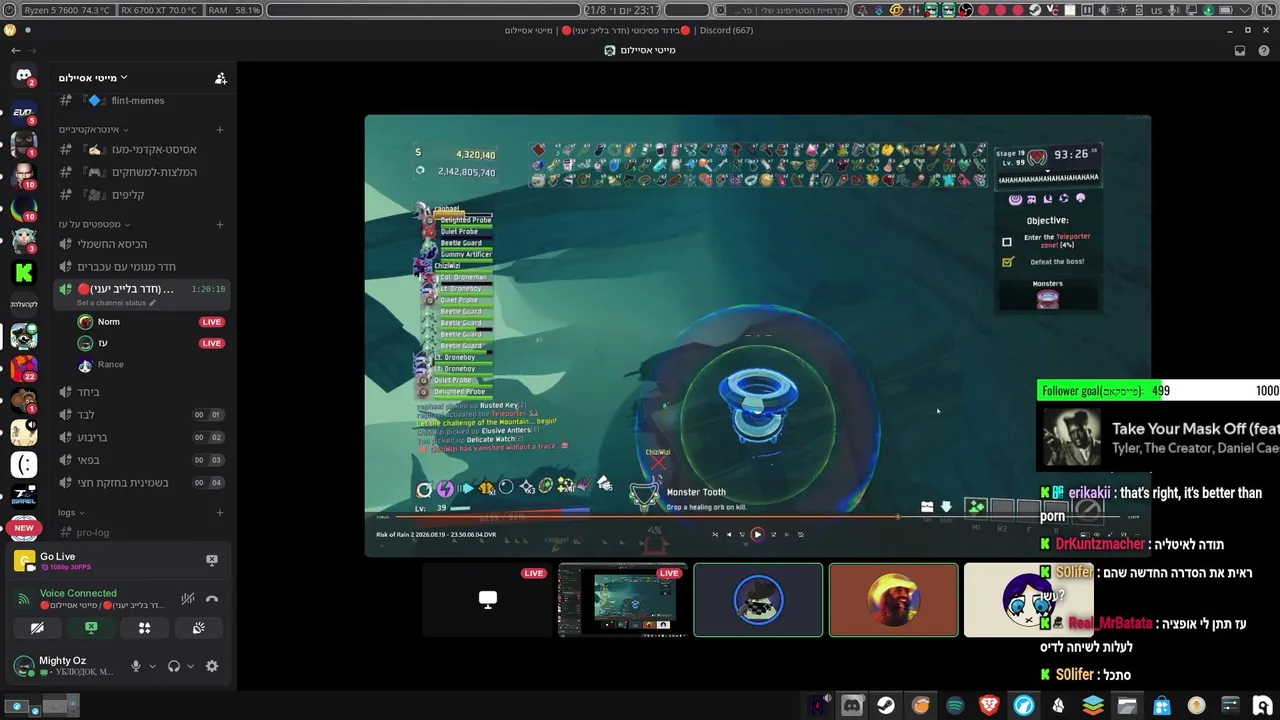Viewport: 1280px width, 720px height.
Task: Jump to NEW unread servers
Action: (x=24, y=528)
